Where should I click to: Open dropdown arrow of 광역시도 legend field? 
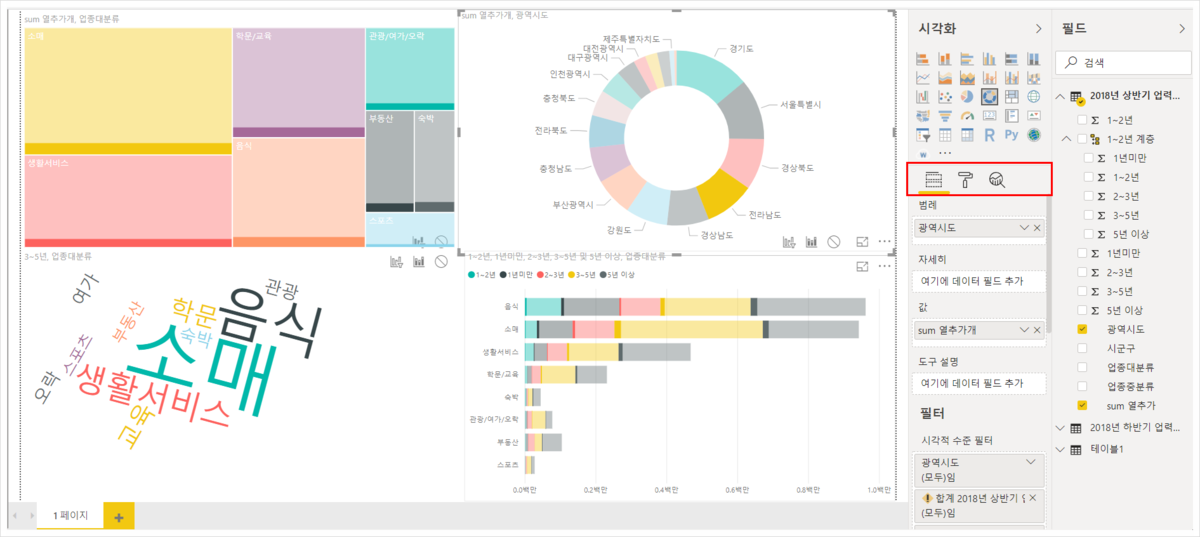click(1023, 228)
